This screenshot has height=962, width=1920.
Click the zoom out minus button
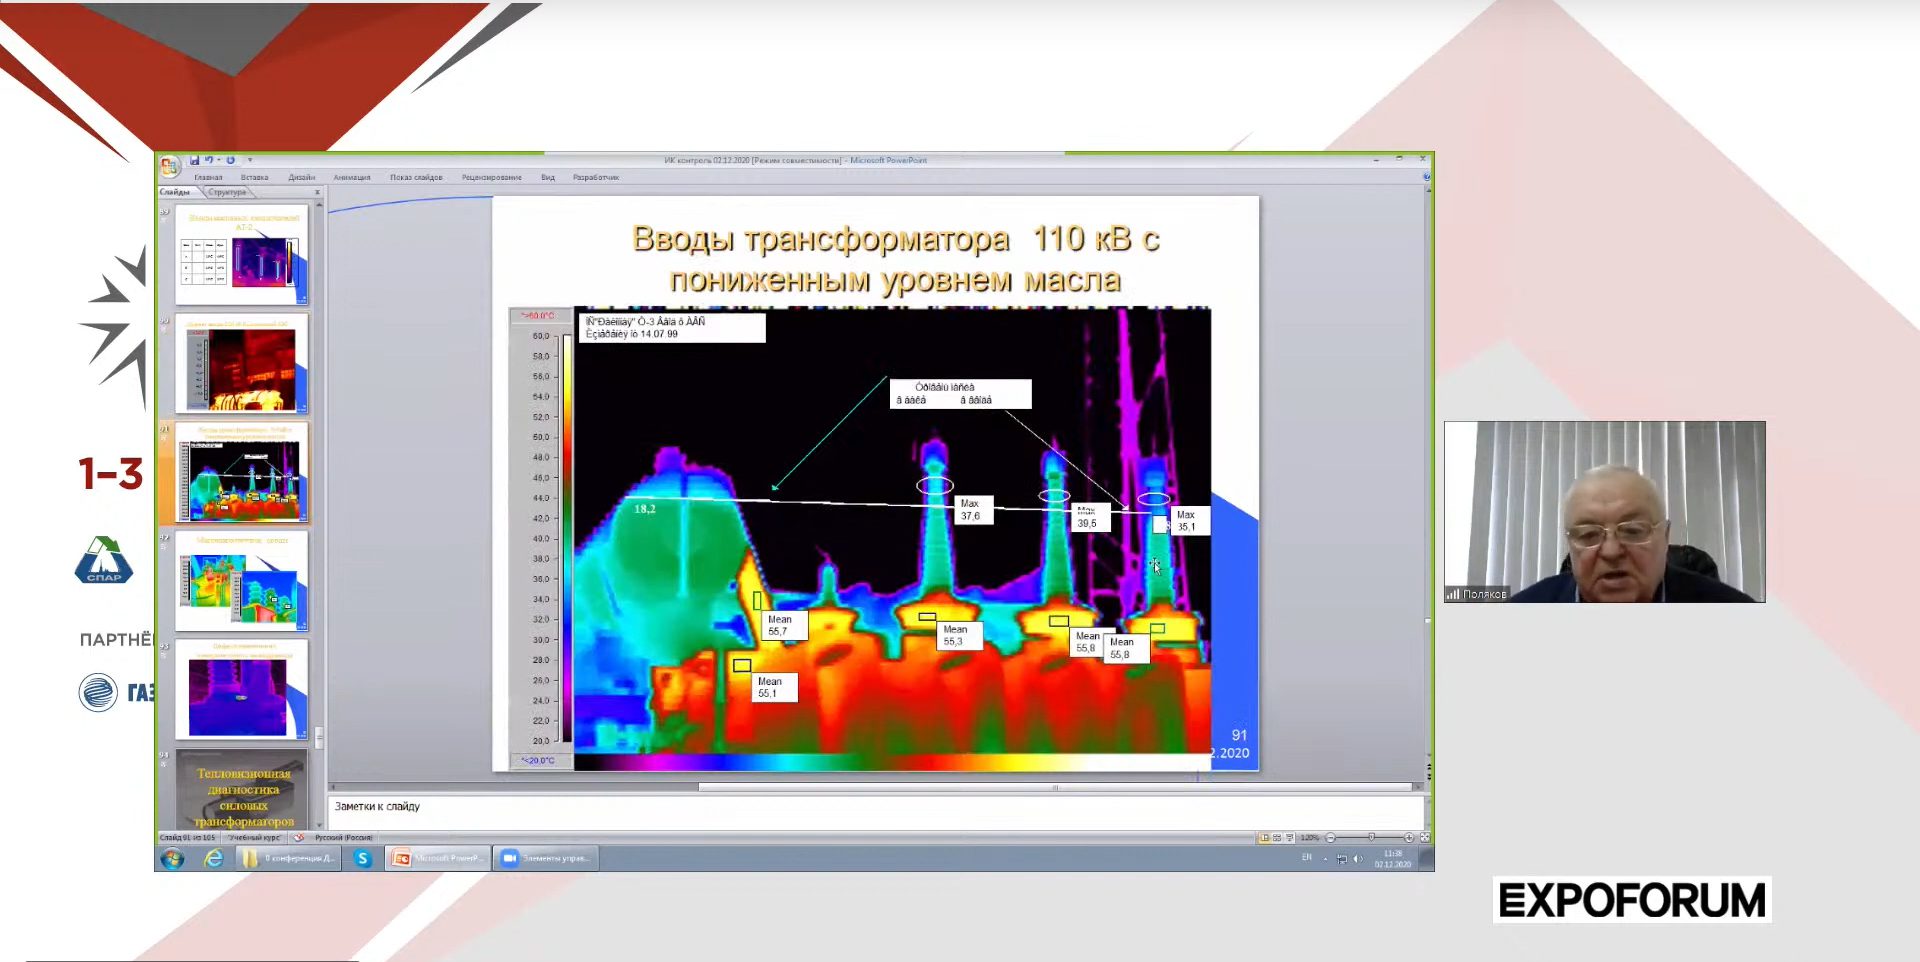1330,838
